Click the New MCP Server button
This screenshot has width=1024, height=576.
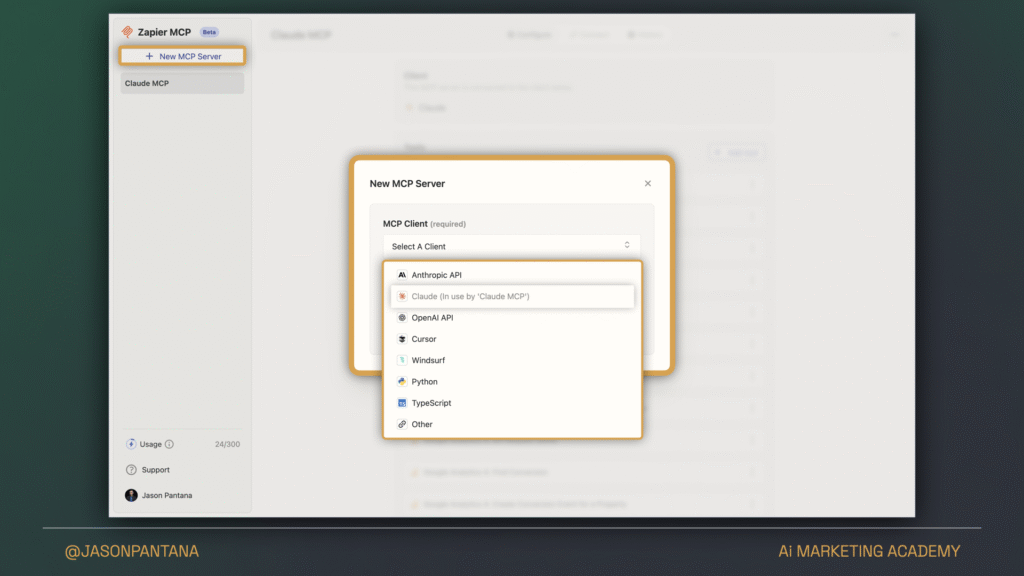[x=182, y=56]
